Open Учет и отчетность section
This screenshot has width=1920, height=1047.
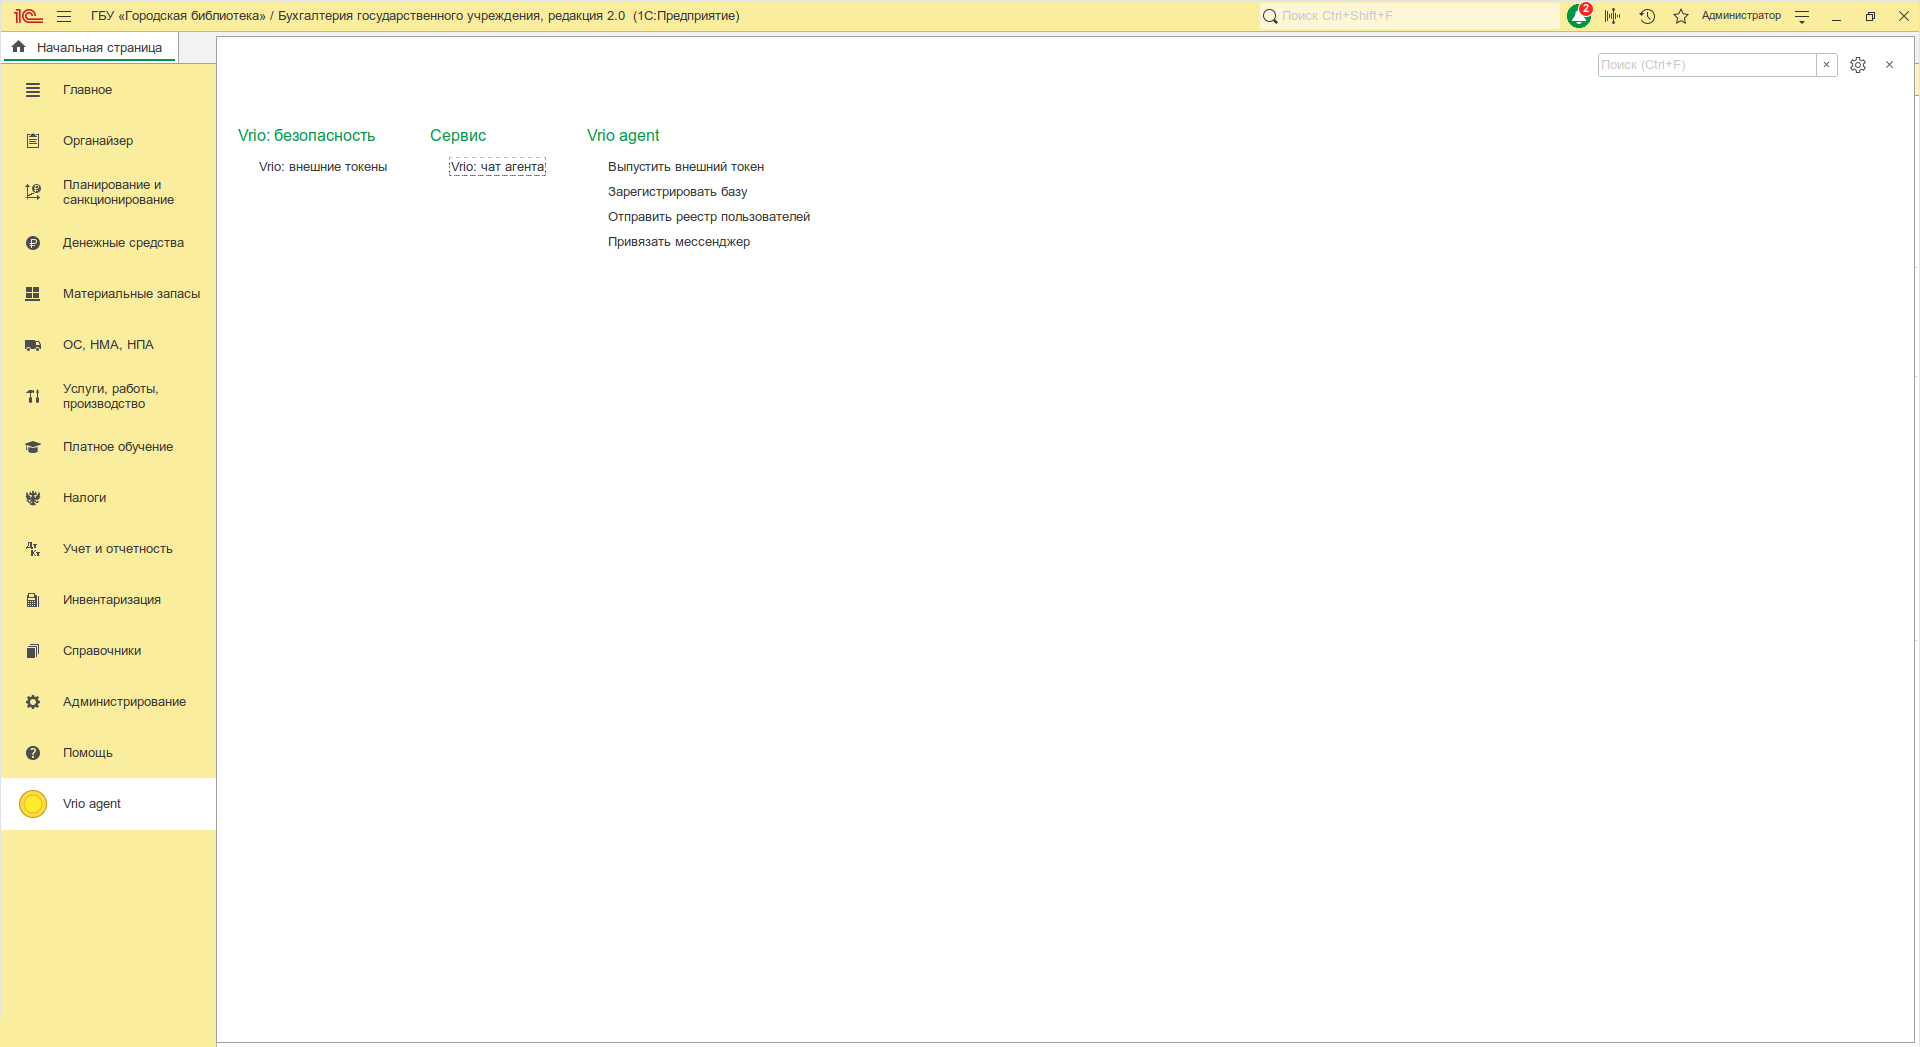coord(108,549)
